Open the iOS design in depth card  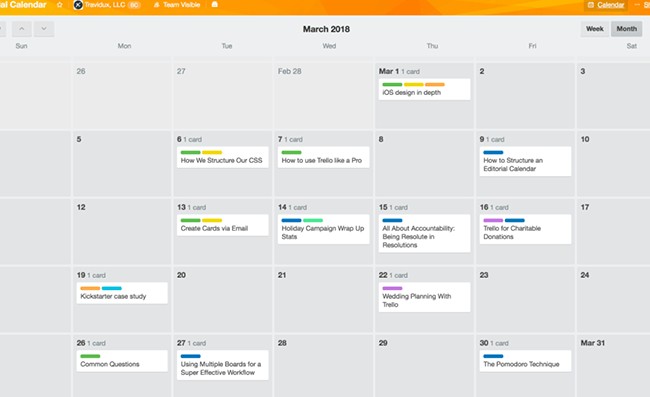424,89
